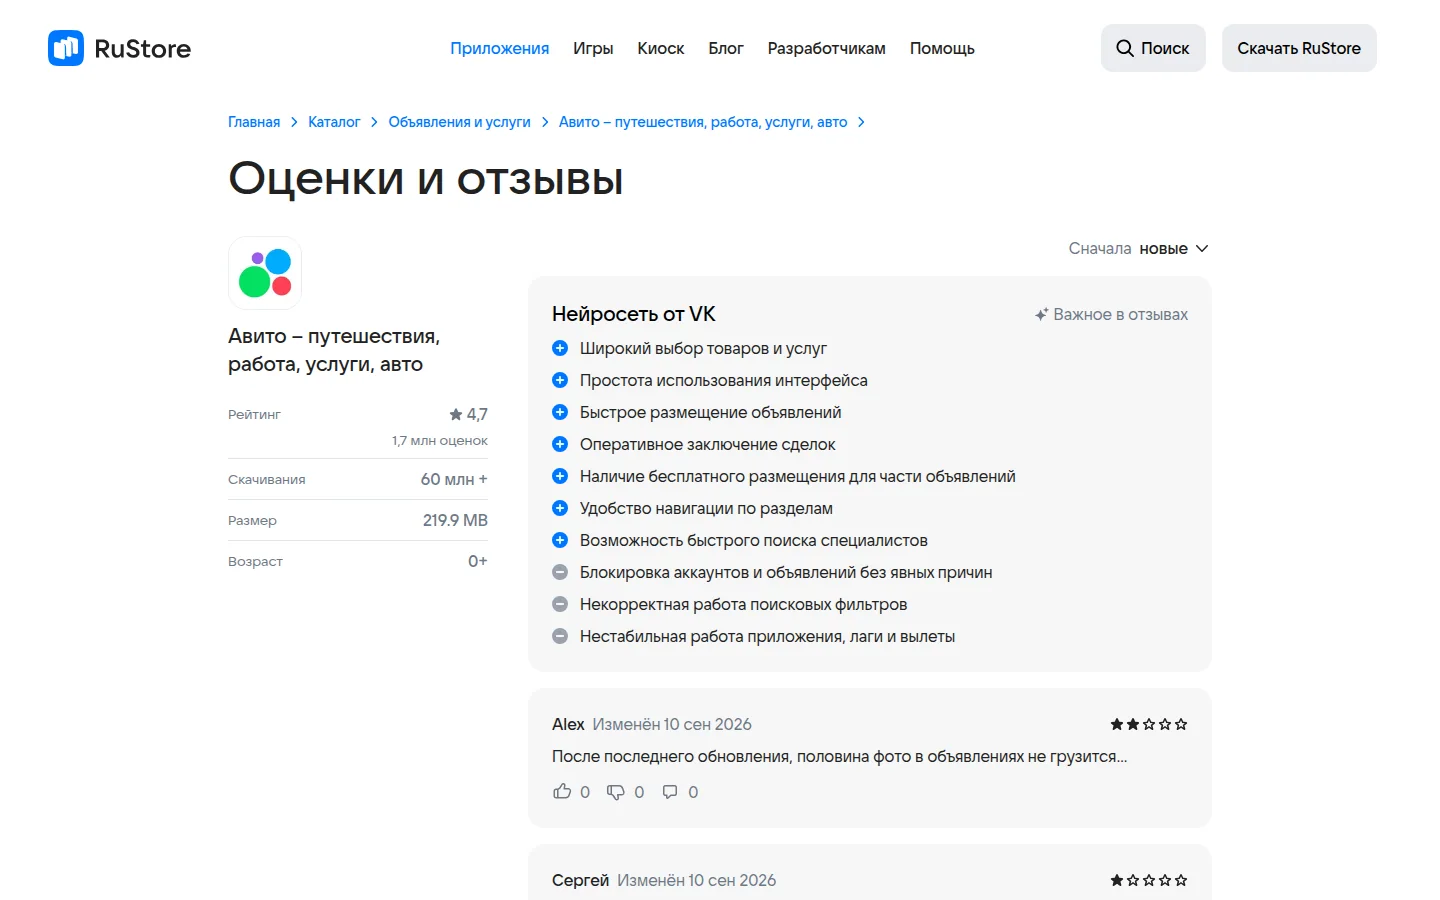
Task: Click Сергей's one-star rating
Action: tap(1149, 880)
